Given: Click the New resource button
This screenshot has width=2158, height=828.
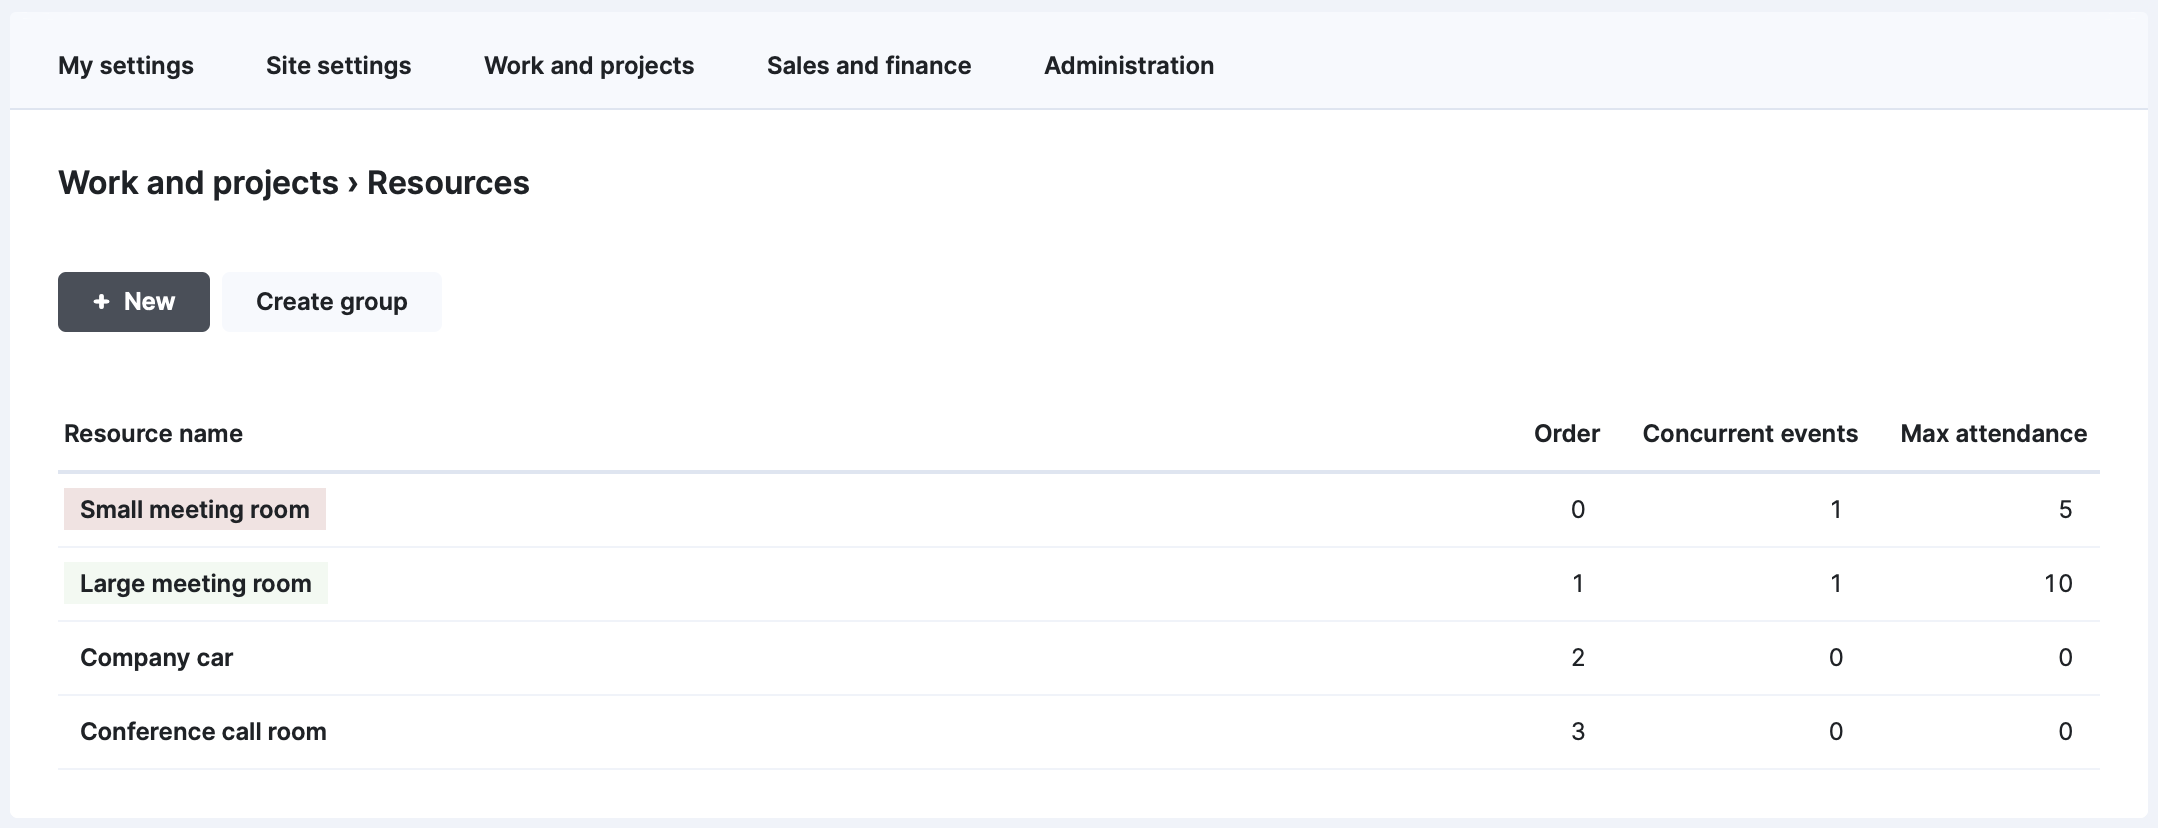Looking at the screenshot, I should [134, 302].
